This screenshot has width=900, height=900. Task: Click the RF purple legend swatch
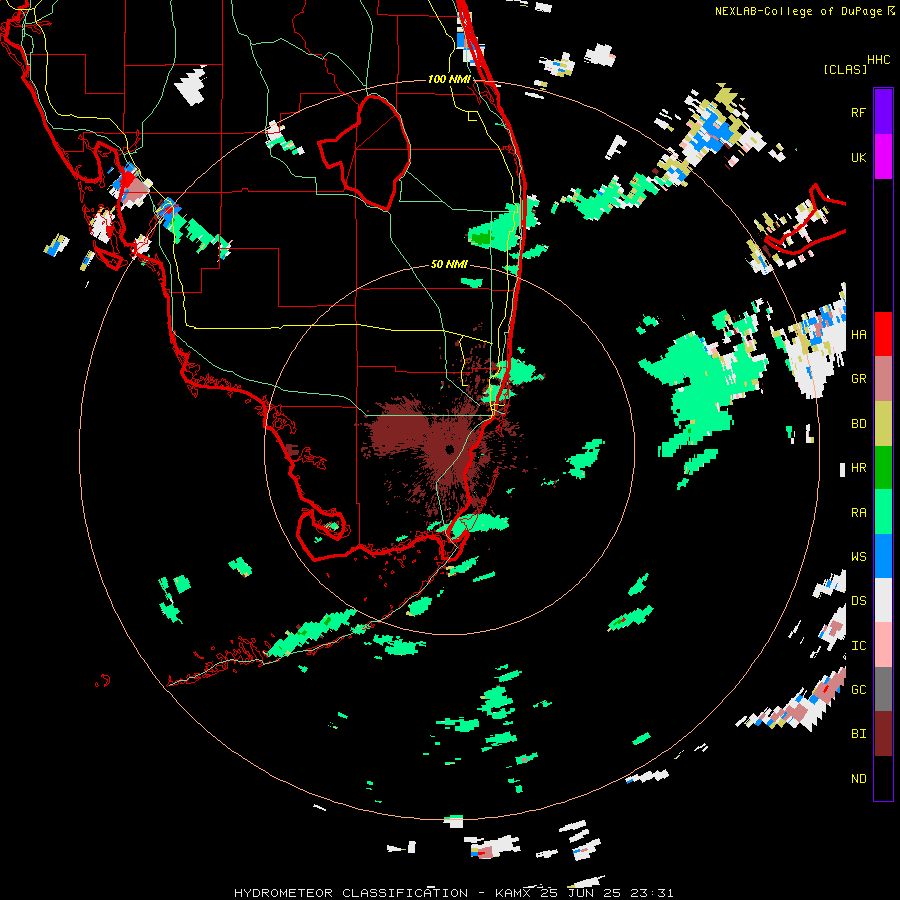883,111
